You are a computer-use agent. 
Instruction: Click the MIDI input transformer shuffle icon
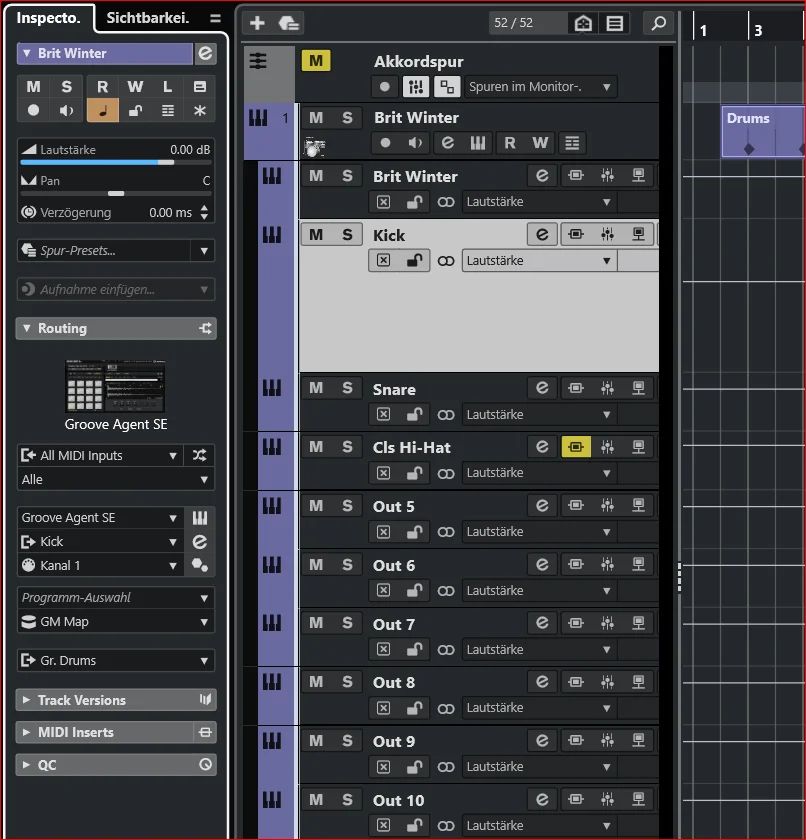[199, 455]
